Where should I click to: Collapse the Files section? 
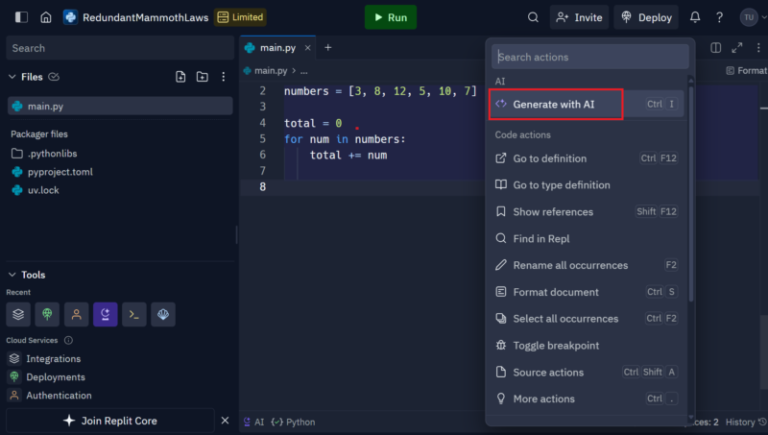click(x=12, y=77)
